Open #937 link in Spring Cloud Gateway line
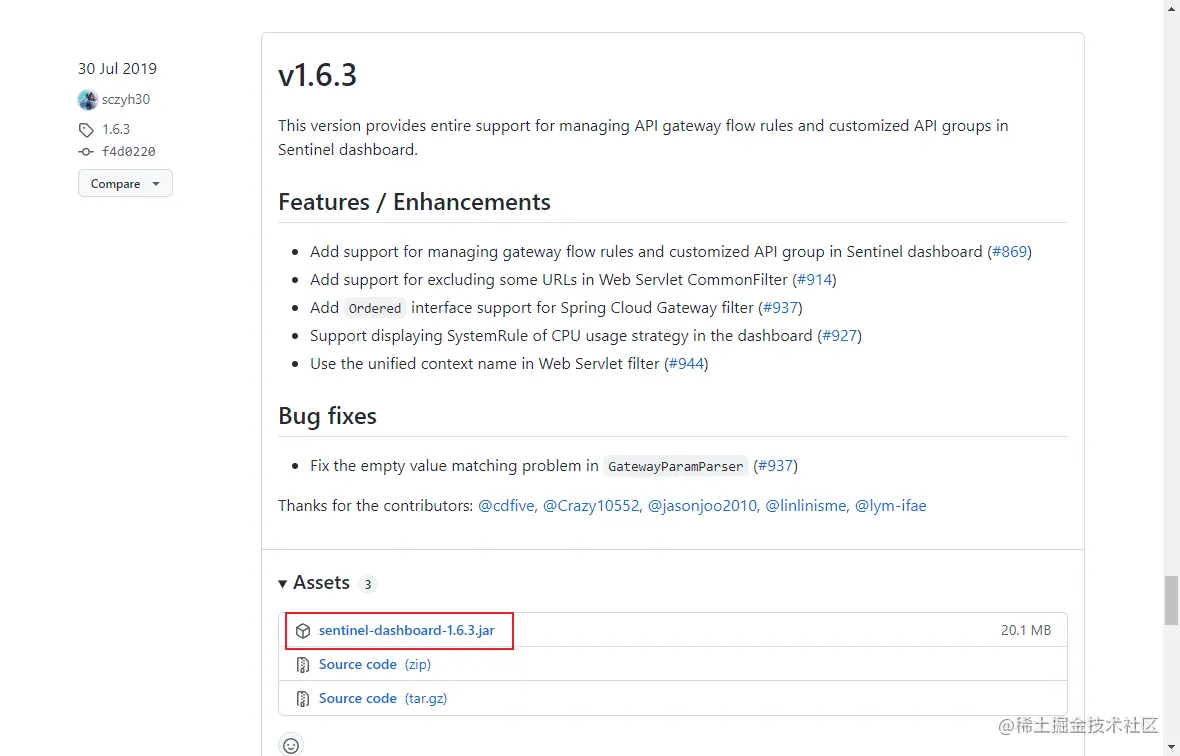This screenshot has height=756, width=1180. (x=780, y=308)
